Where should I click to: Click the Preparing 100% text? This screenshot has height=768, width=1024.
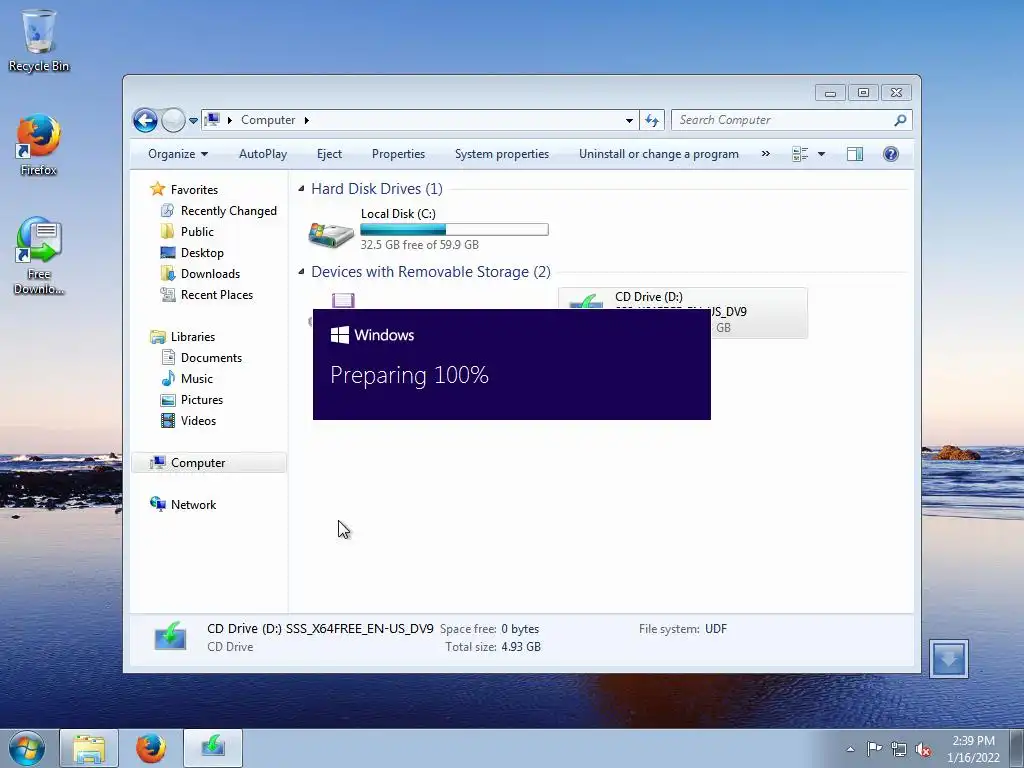409,376
